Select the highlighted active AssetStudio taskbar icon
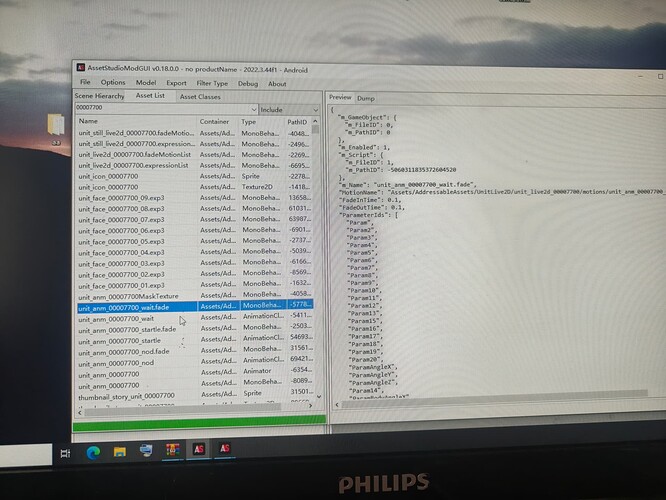This screenshot has height=500, width=666. tap(199, 449)
